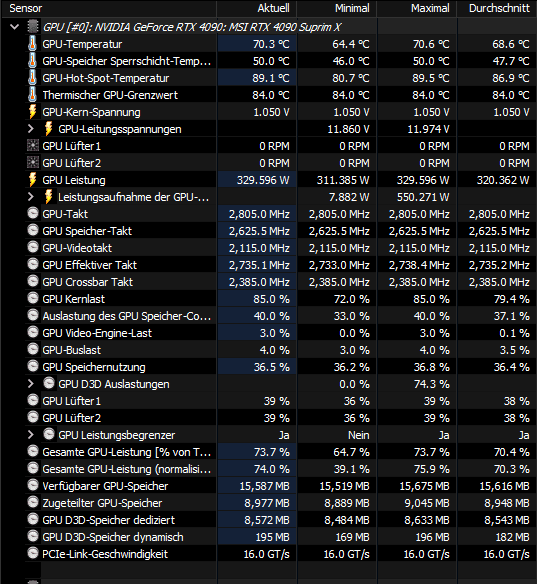Click the gauge icon of GPU D3D Auslastungen
Viewport: 537px width, 584px height.
pos(49,383)
